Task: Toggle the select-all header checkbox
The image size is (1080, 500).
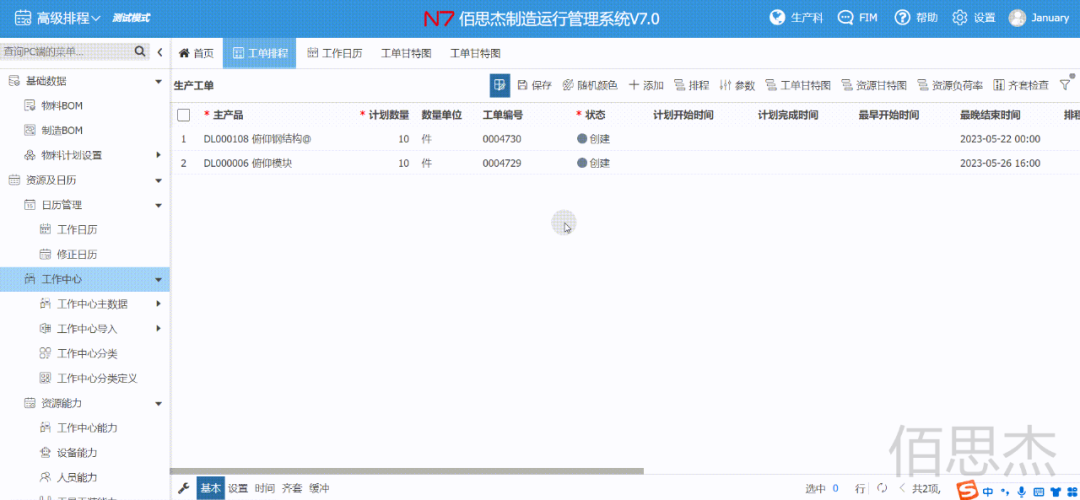Action: coord(183,115)
